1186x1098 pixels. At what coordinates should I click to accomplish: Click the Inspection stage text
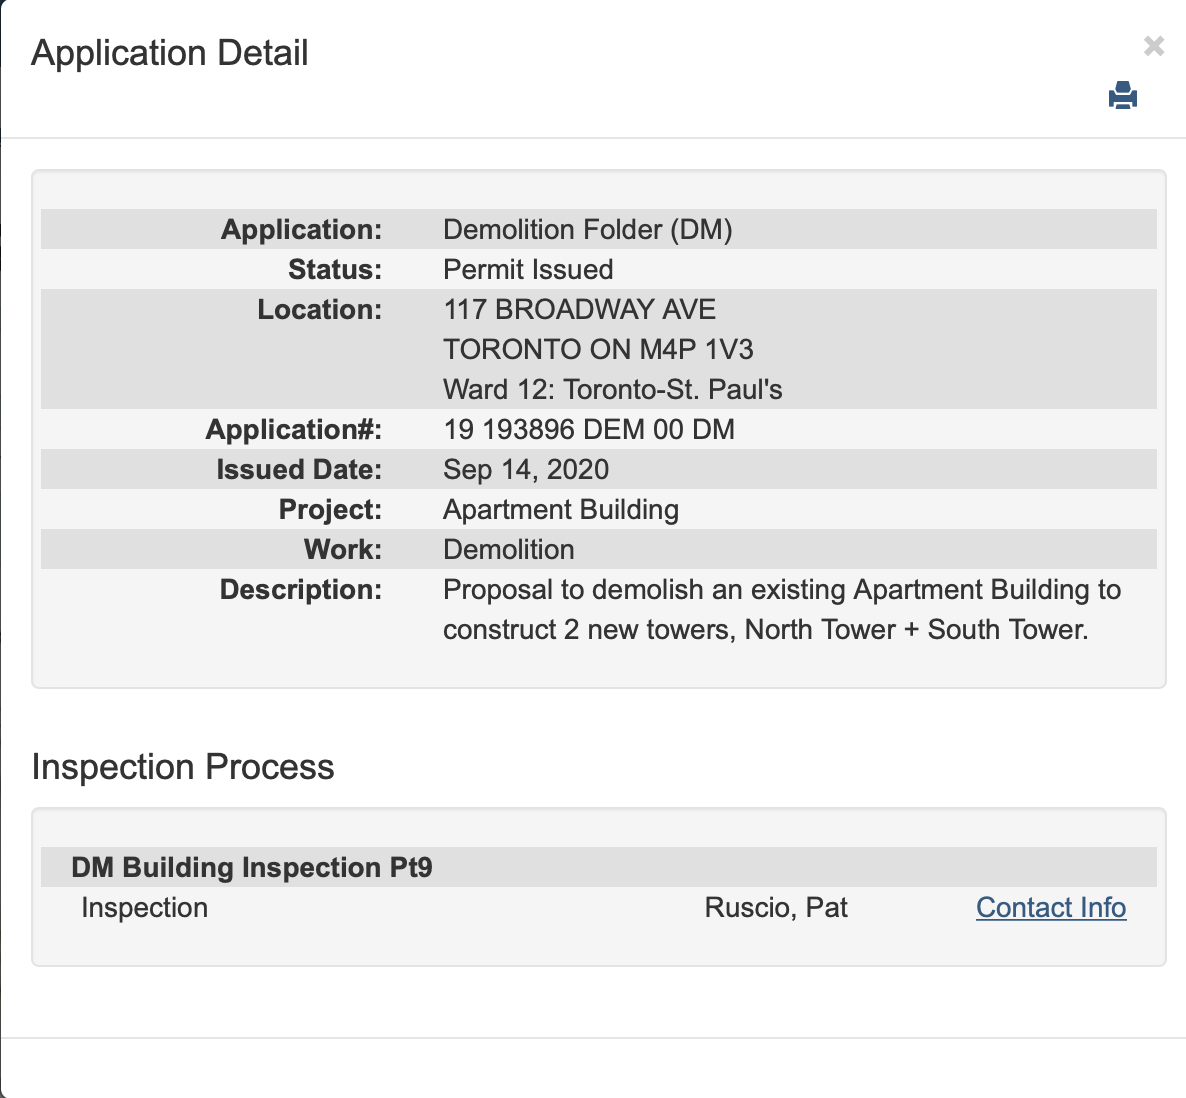point(145,907)
